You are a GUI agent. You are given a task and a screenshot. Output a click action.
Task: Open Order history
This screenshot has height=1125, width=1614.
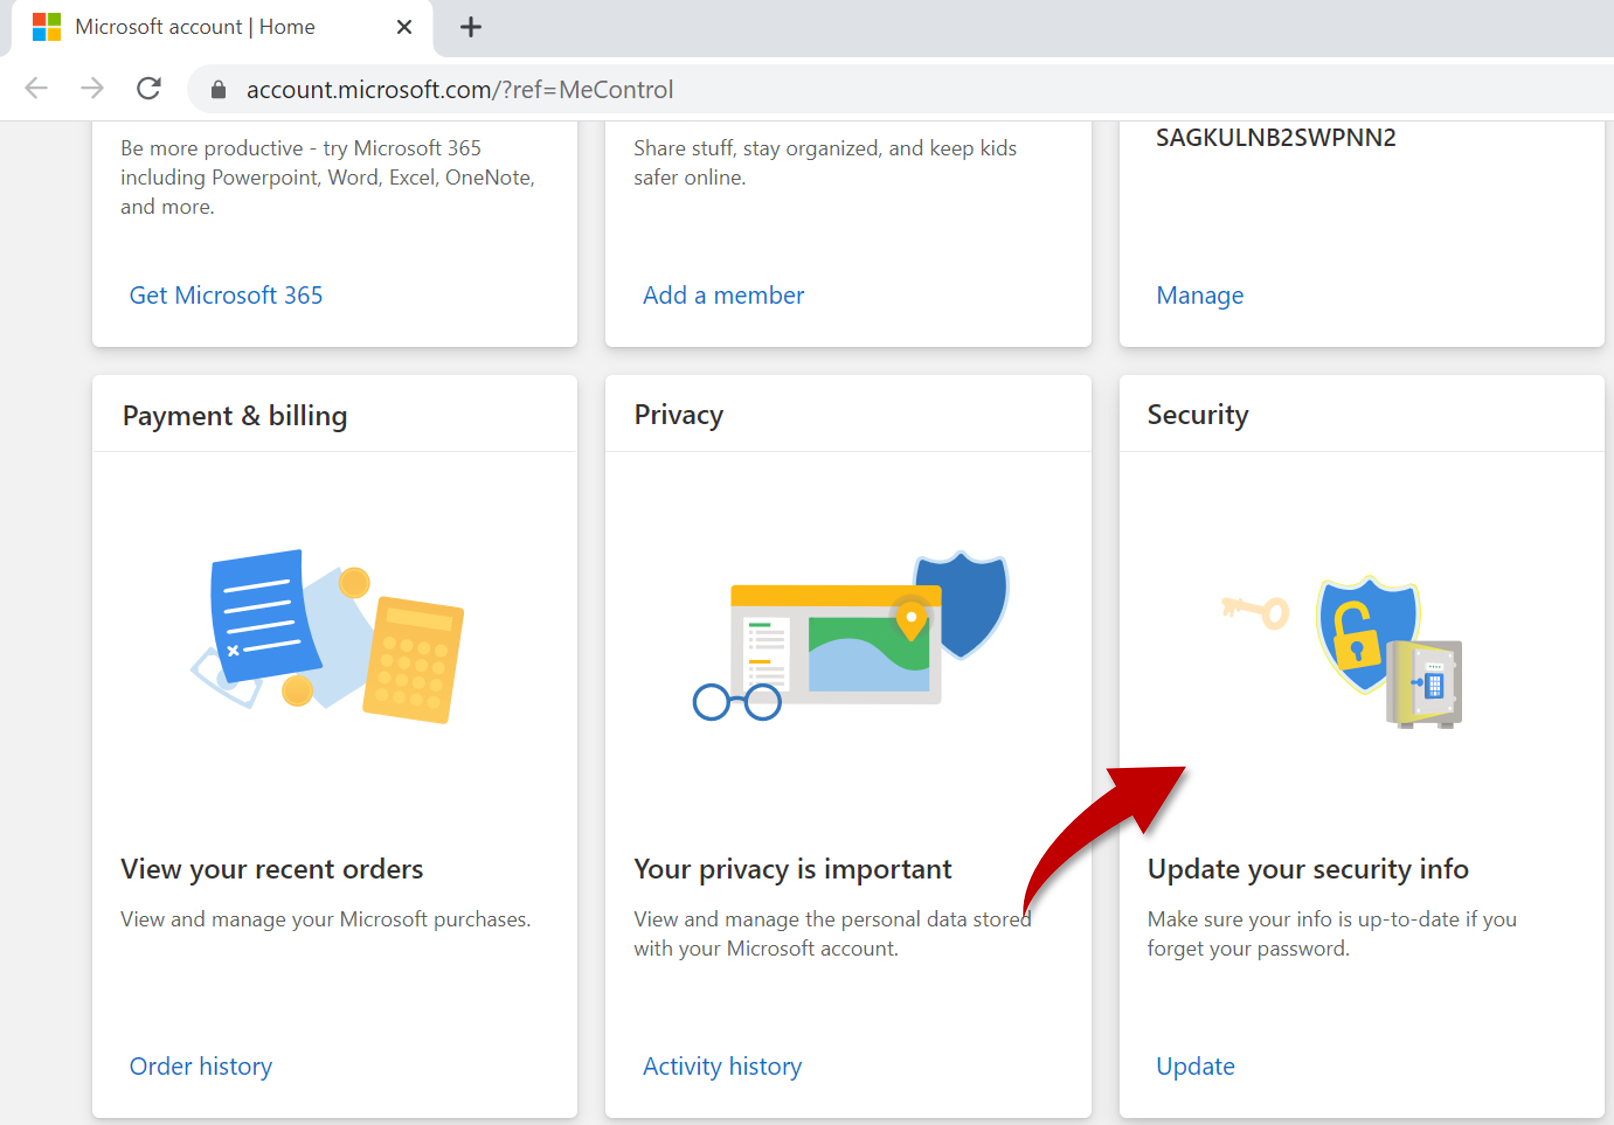[200, 1065]
